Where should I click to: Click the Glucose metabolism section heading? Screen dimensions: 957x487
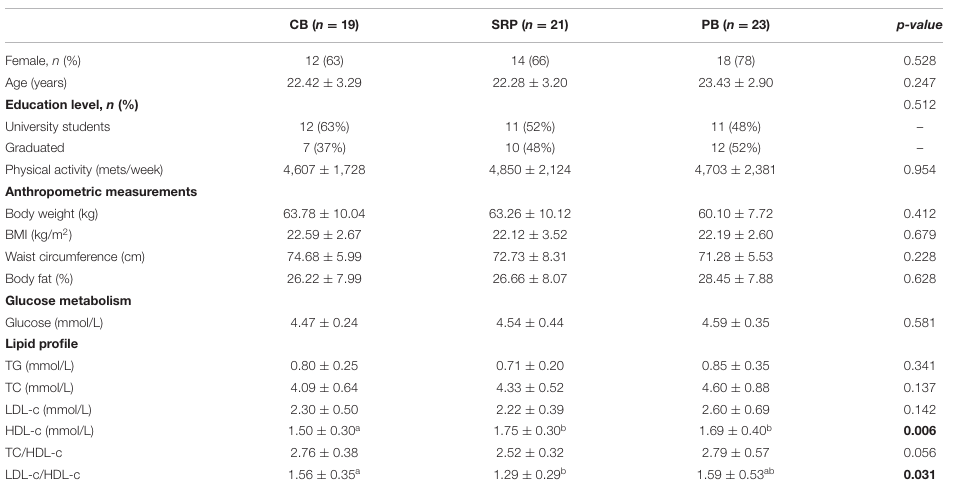point(68,299)
